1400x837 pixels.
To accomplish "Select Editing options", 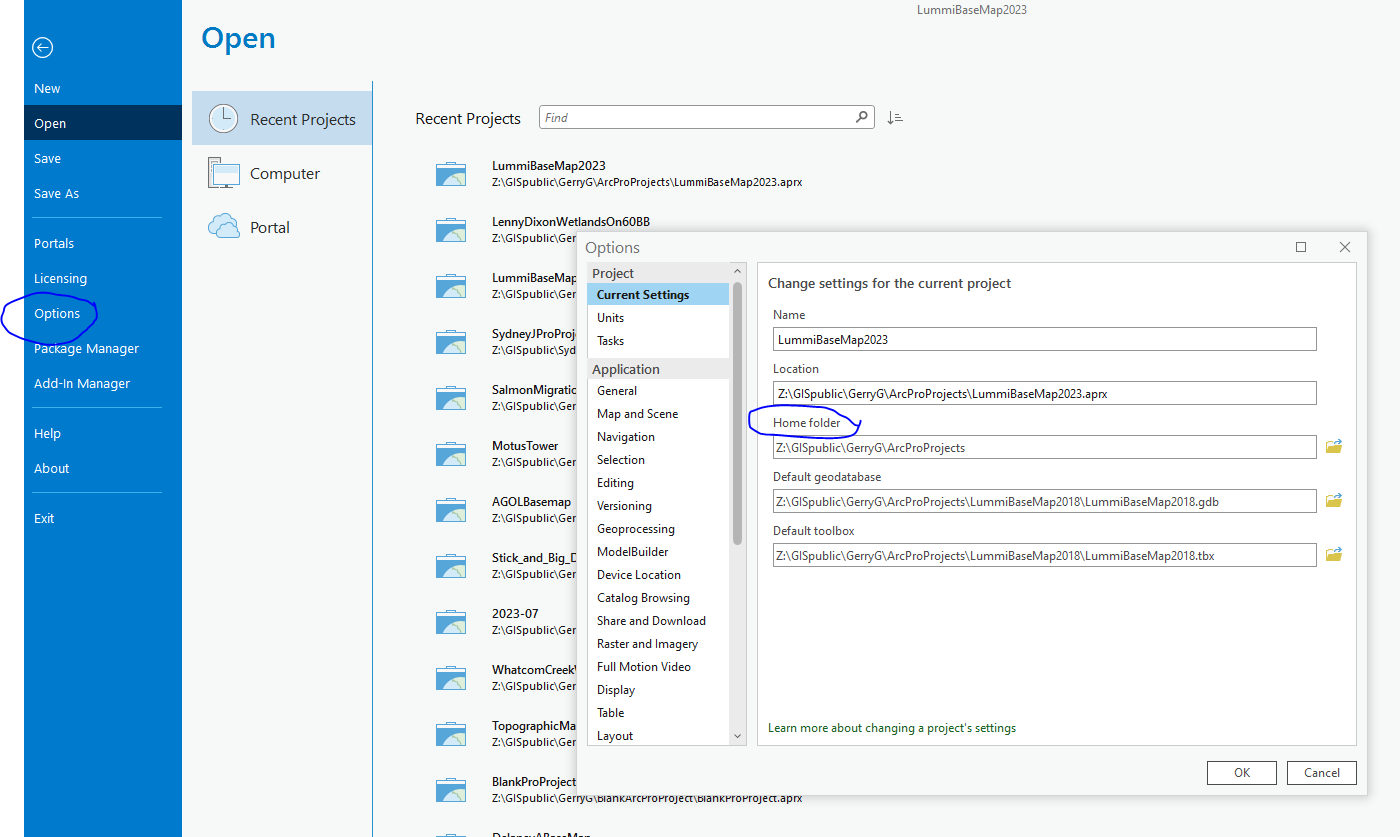I will click(659, 482).
